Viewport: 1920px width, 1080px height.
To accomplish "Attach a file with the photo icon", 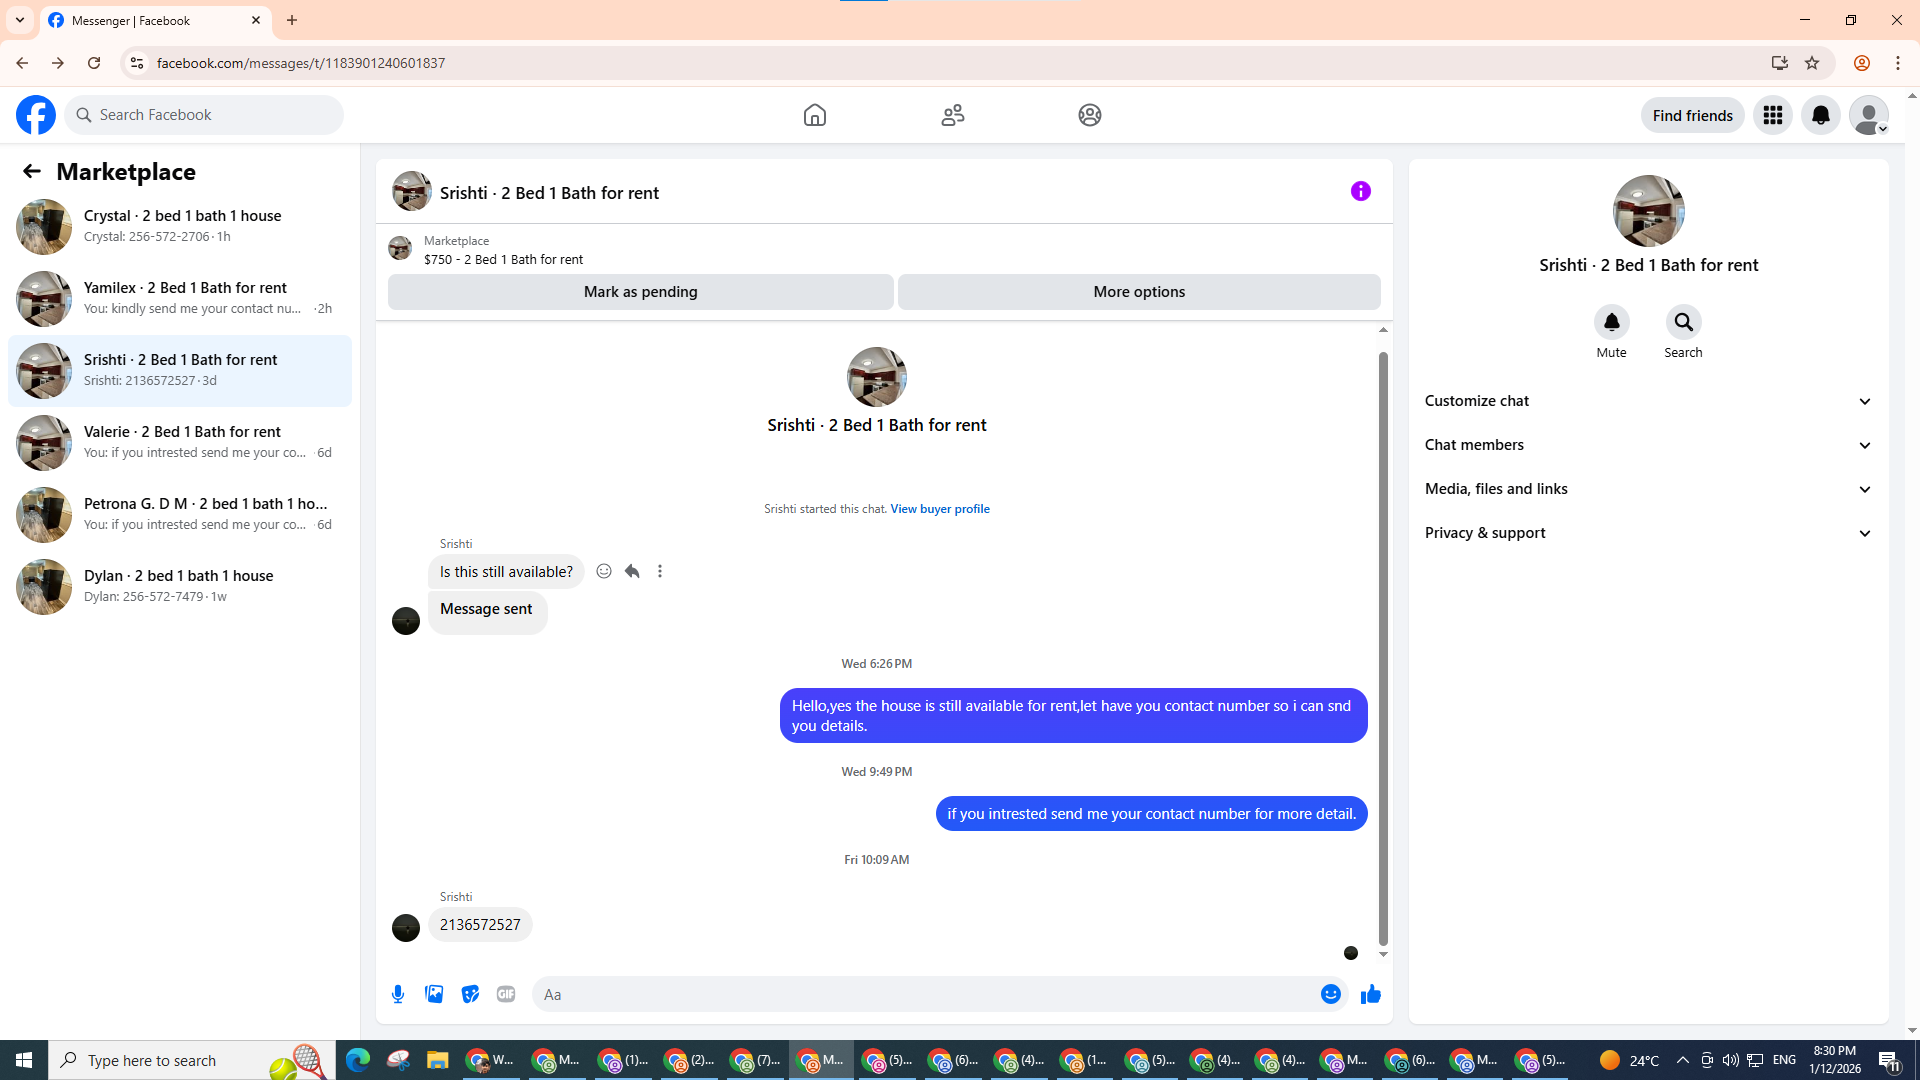I will point(434,994).
